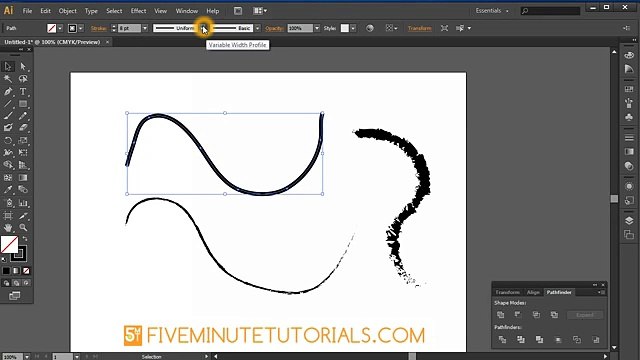Click the Opacity panel link
Image resolution: width=640 pixels, height=360 pixels.
pyautogui.click(x=274, y=28)
